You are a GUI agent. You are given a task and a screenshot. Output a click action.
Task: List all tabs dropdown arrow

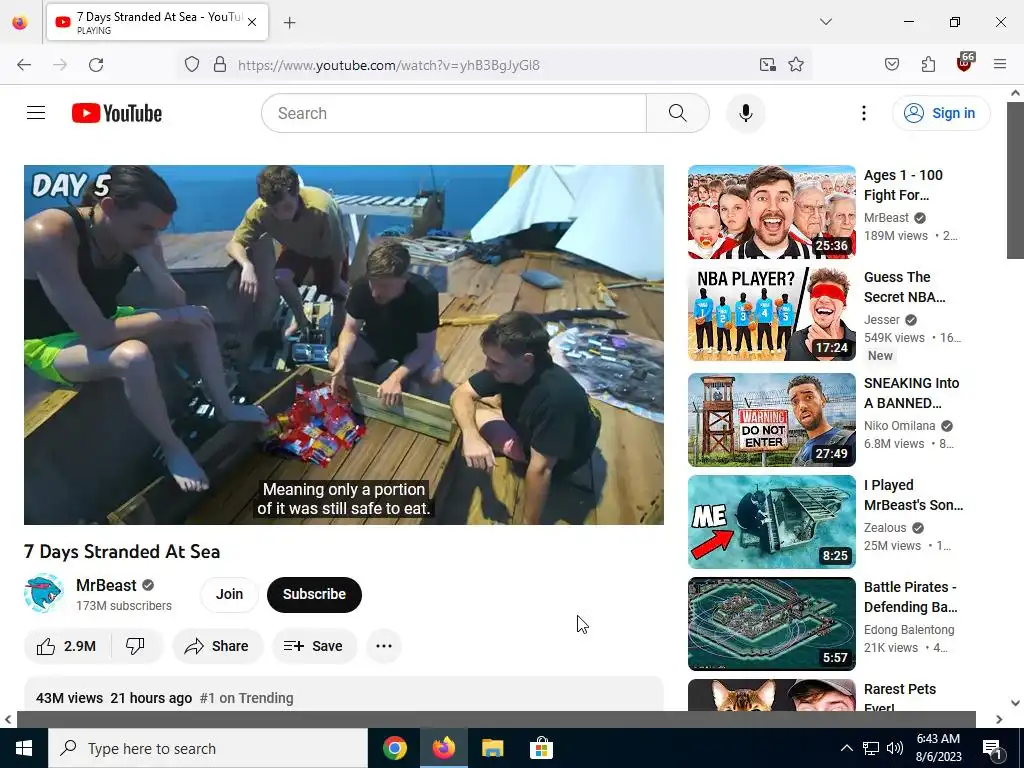pyautogui.click(x=825, y=22)
